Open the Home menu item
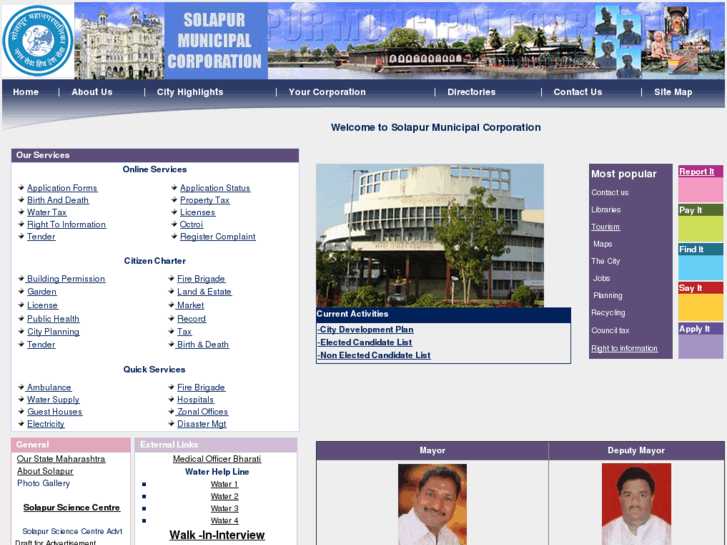 (x=26, y=92)
